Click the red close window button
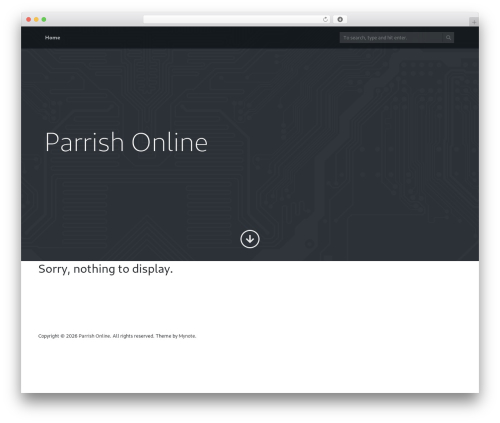The image size is (500, 423). coord(29,19)
